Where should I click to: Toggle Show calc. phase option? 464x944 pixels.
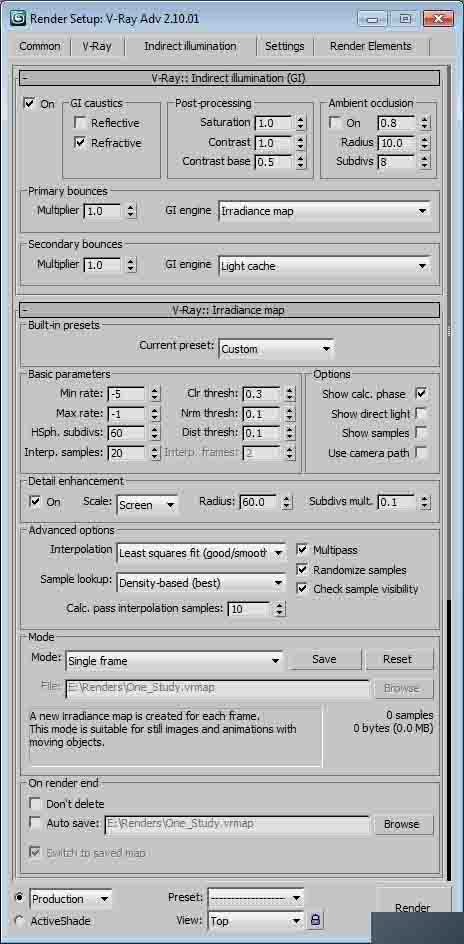pos(421,394)
